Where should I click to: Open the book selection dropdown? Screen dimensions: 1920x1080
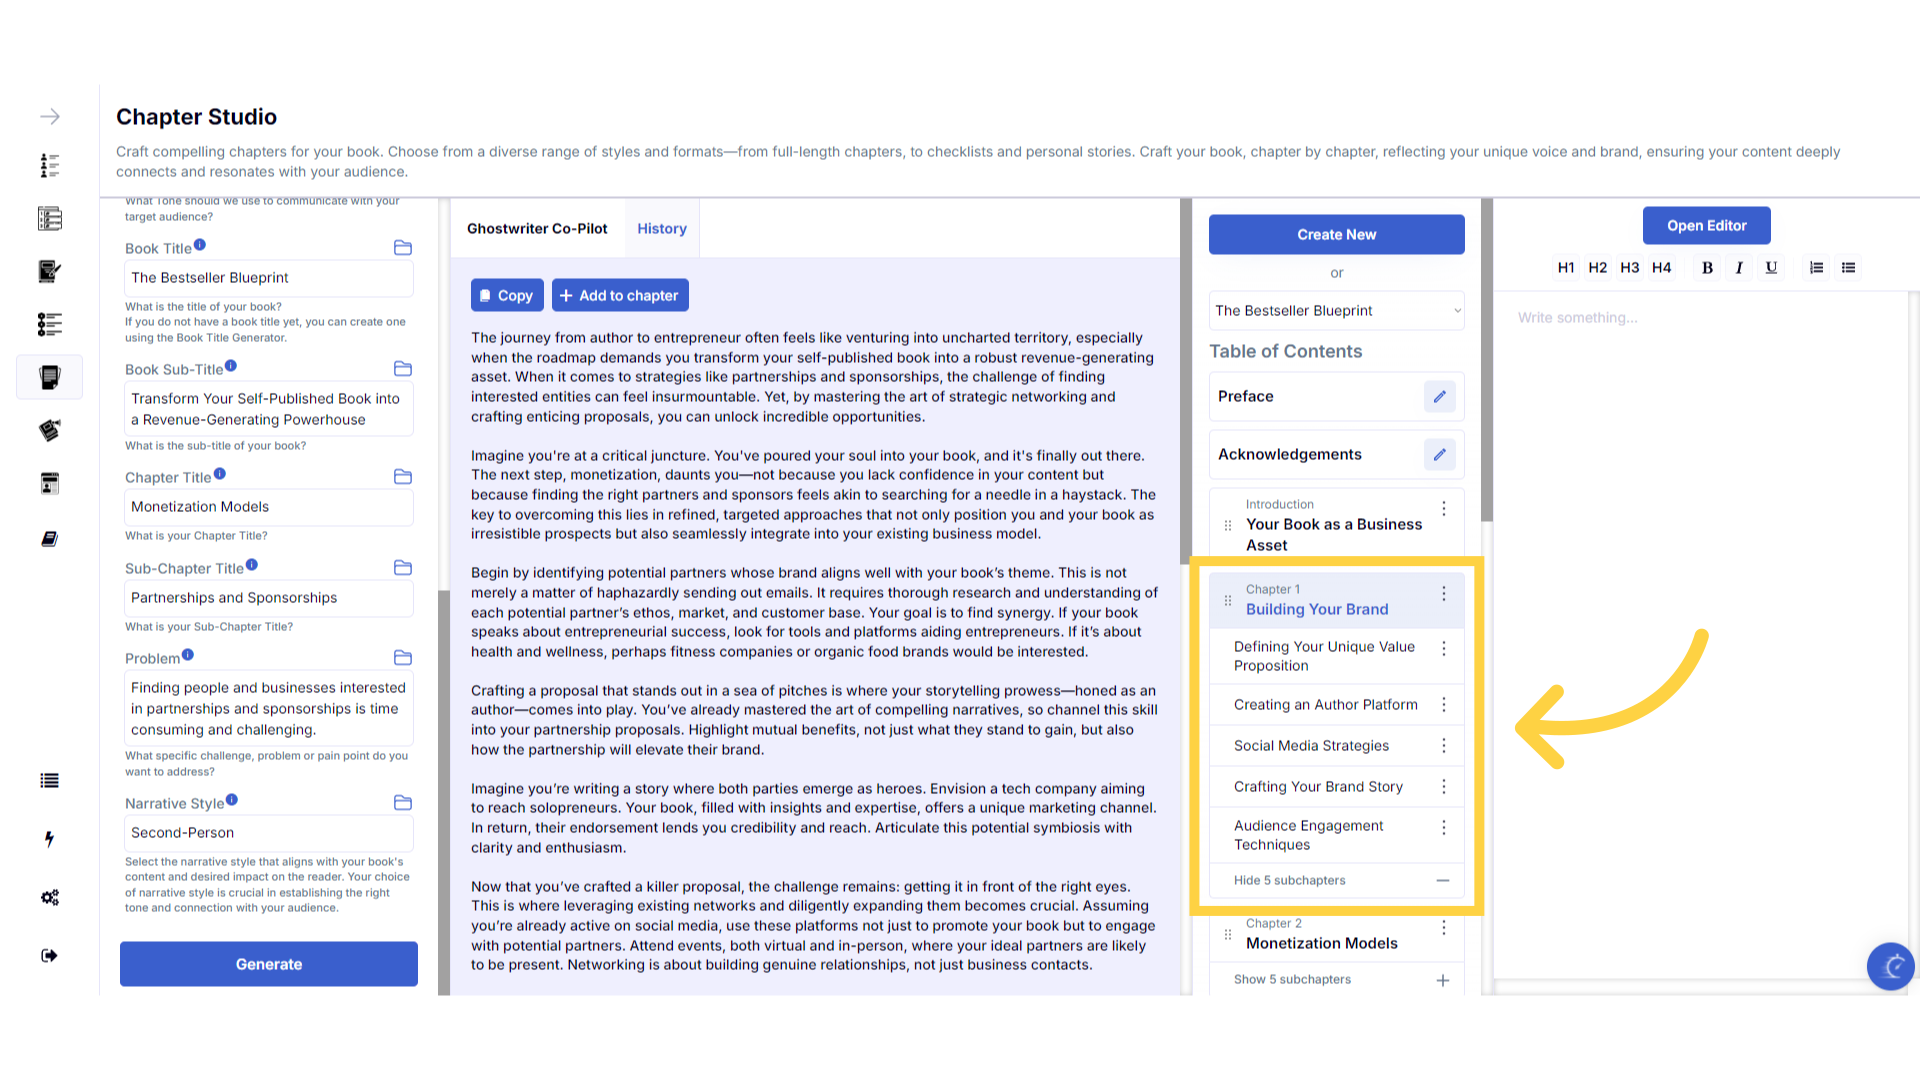pos(1336,311)
